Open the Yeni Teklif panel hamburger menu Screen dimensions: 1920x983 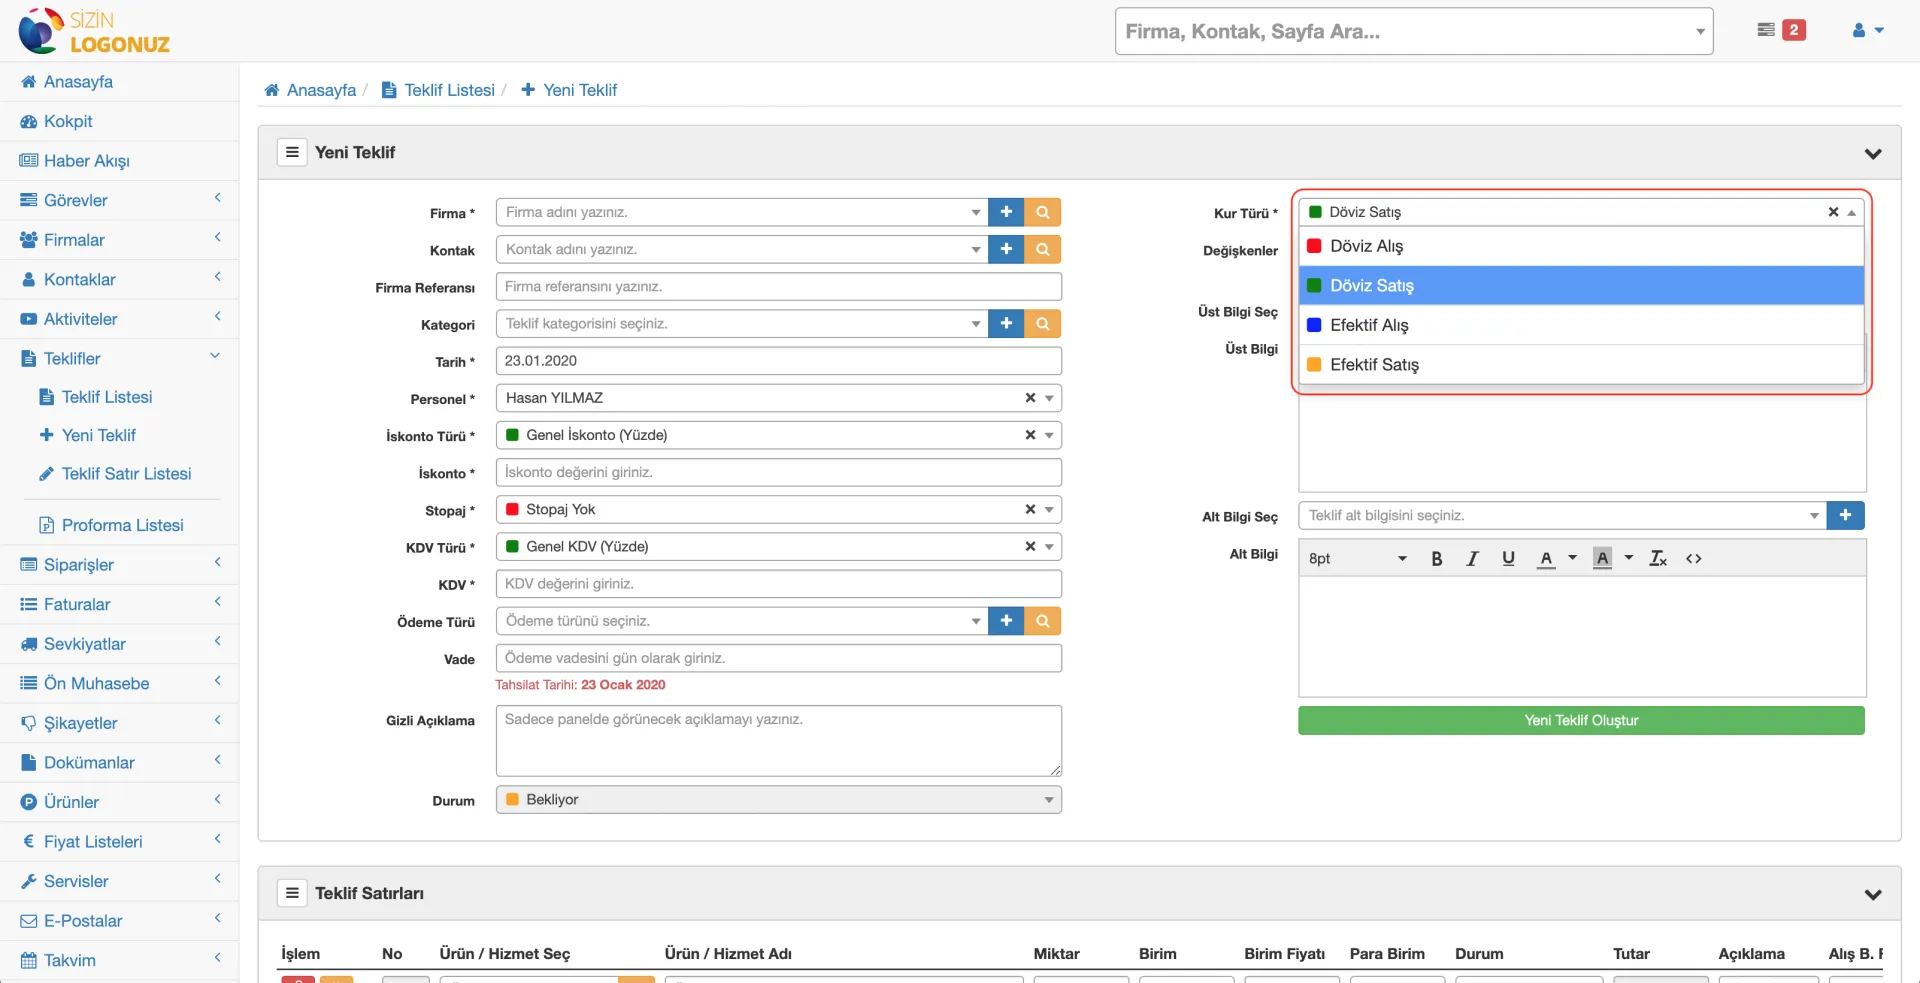pos(292,152)
